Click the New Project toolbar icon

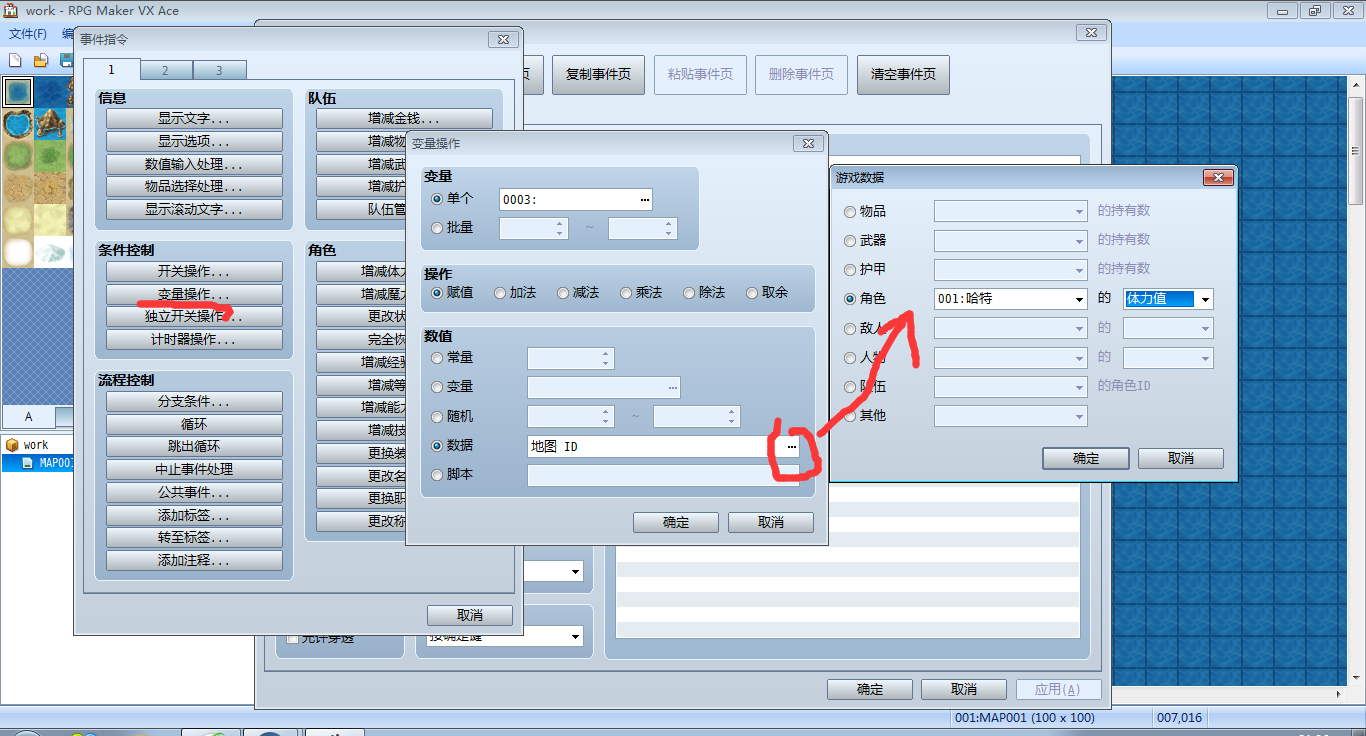pyautogui.click(x=15, y=60)
